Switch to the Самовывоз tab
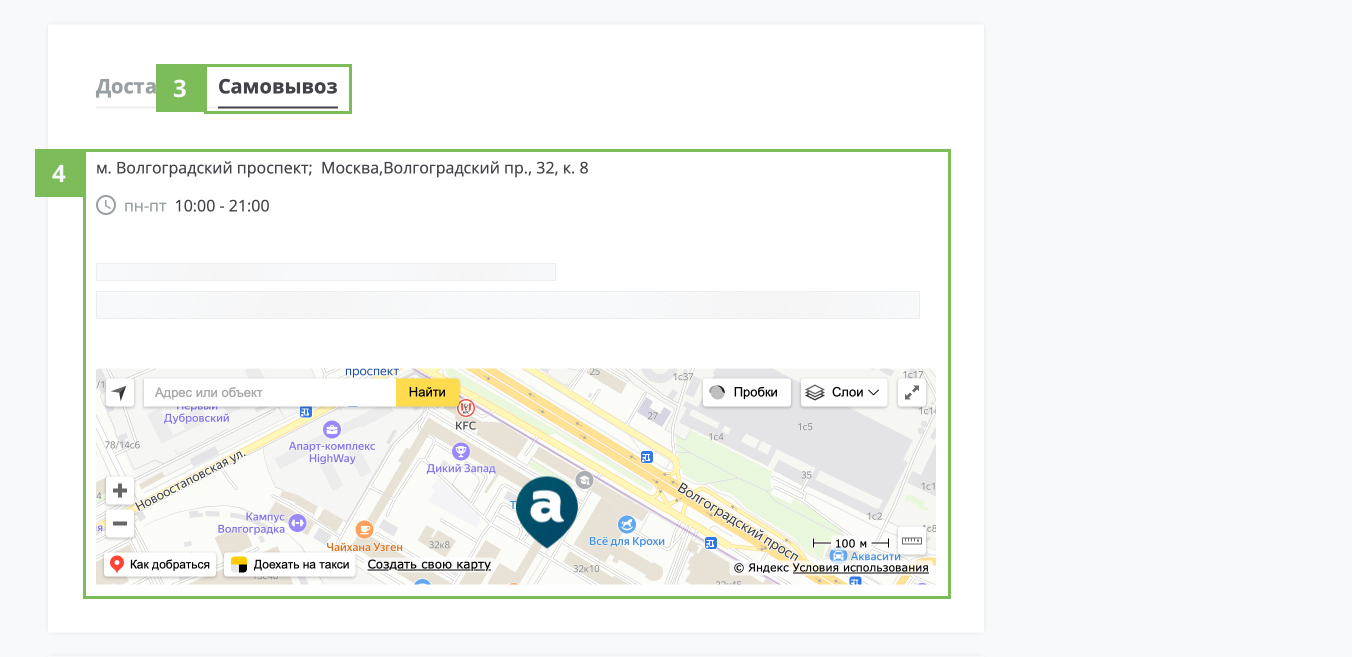Screen dimensions: 1352x657 pyautogui.click(x=278, y=87)
